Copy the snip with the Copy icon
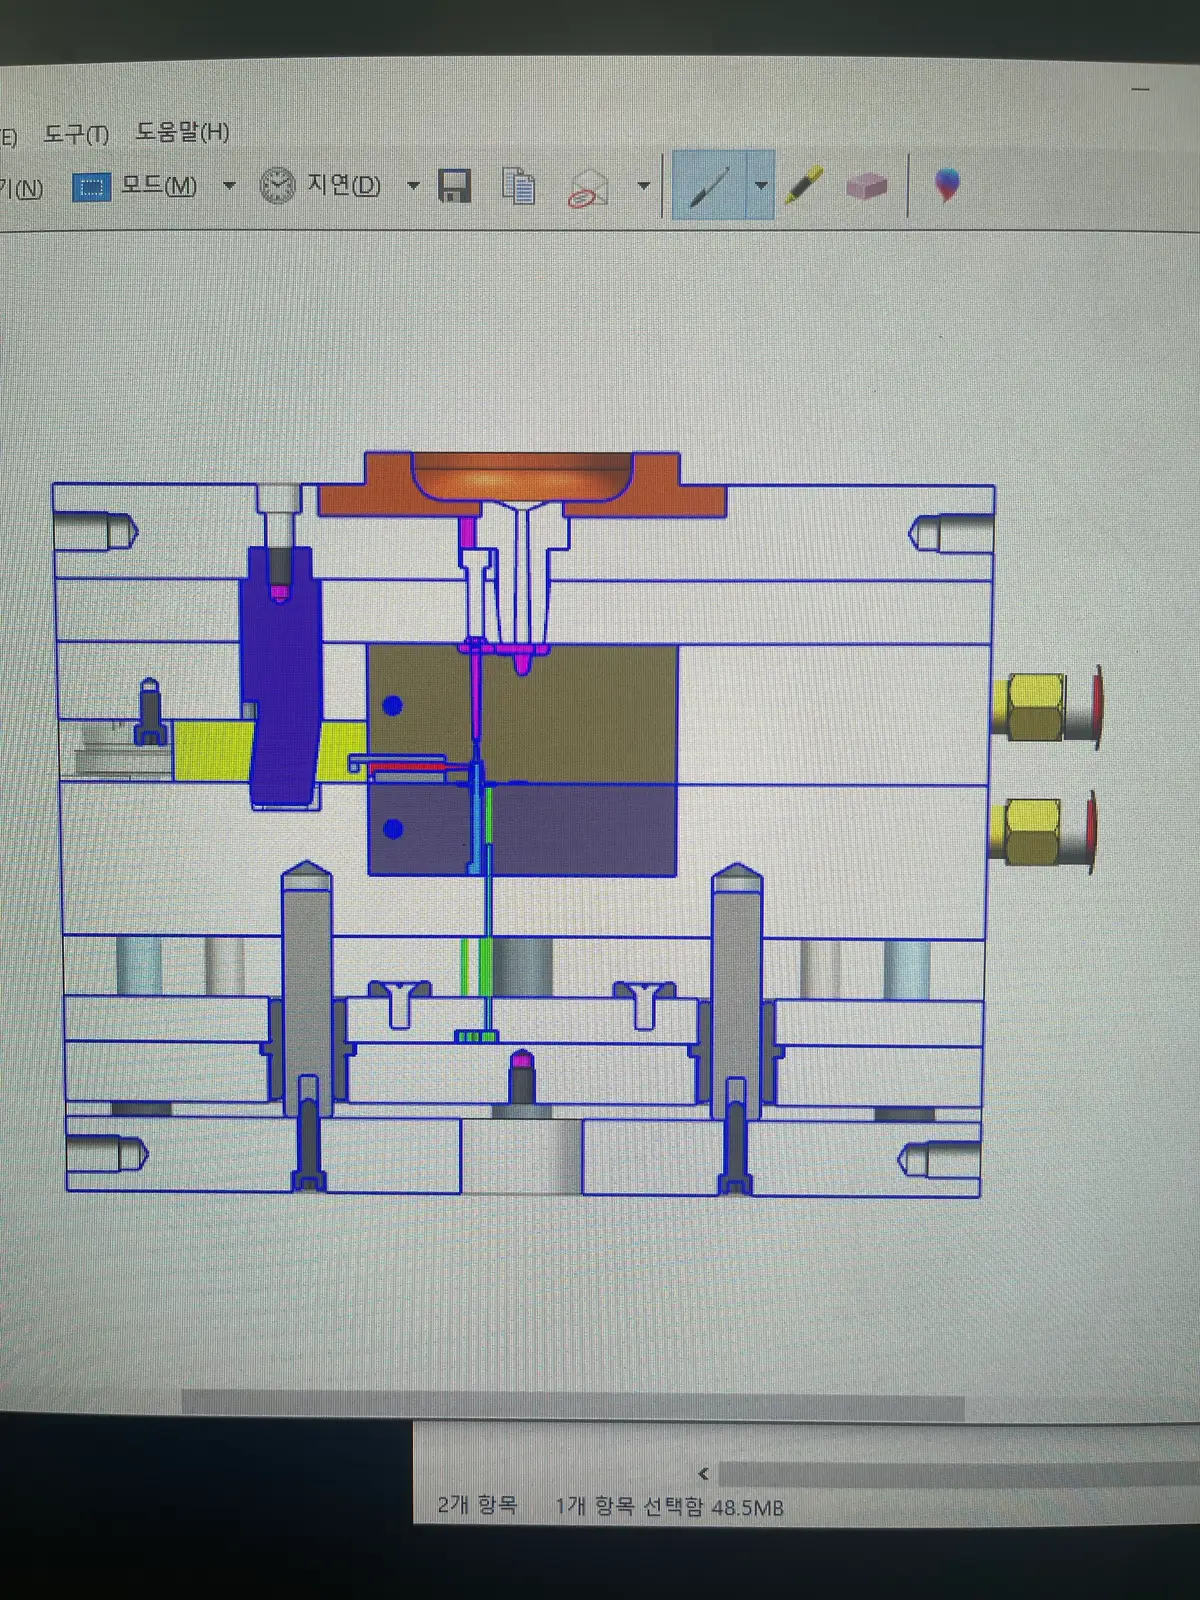This screenshot has width=1200, height=1600. [x=518, y=186]
